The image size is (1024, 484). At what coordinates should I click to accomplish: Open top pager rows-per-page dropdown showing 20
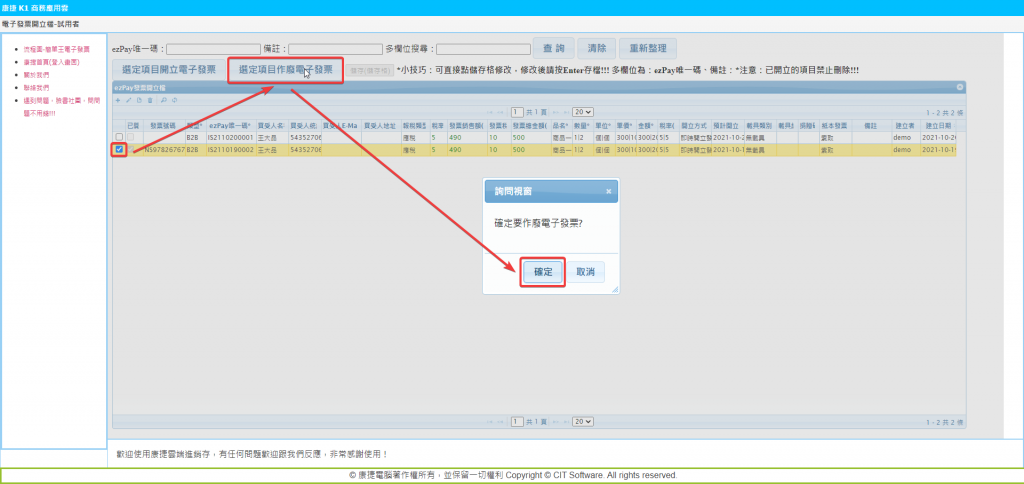pos(583,112)
